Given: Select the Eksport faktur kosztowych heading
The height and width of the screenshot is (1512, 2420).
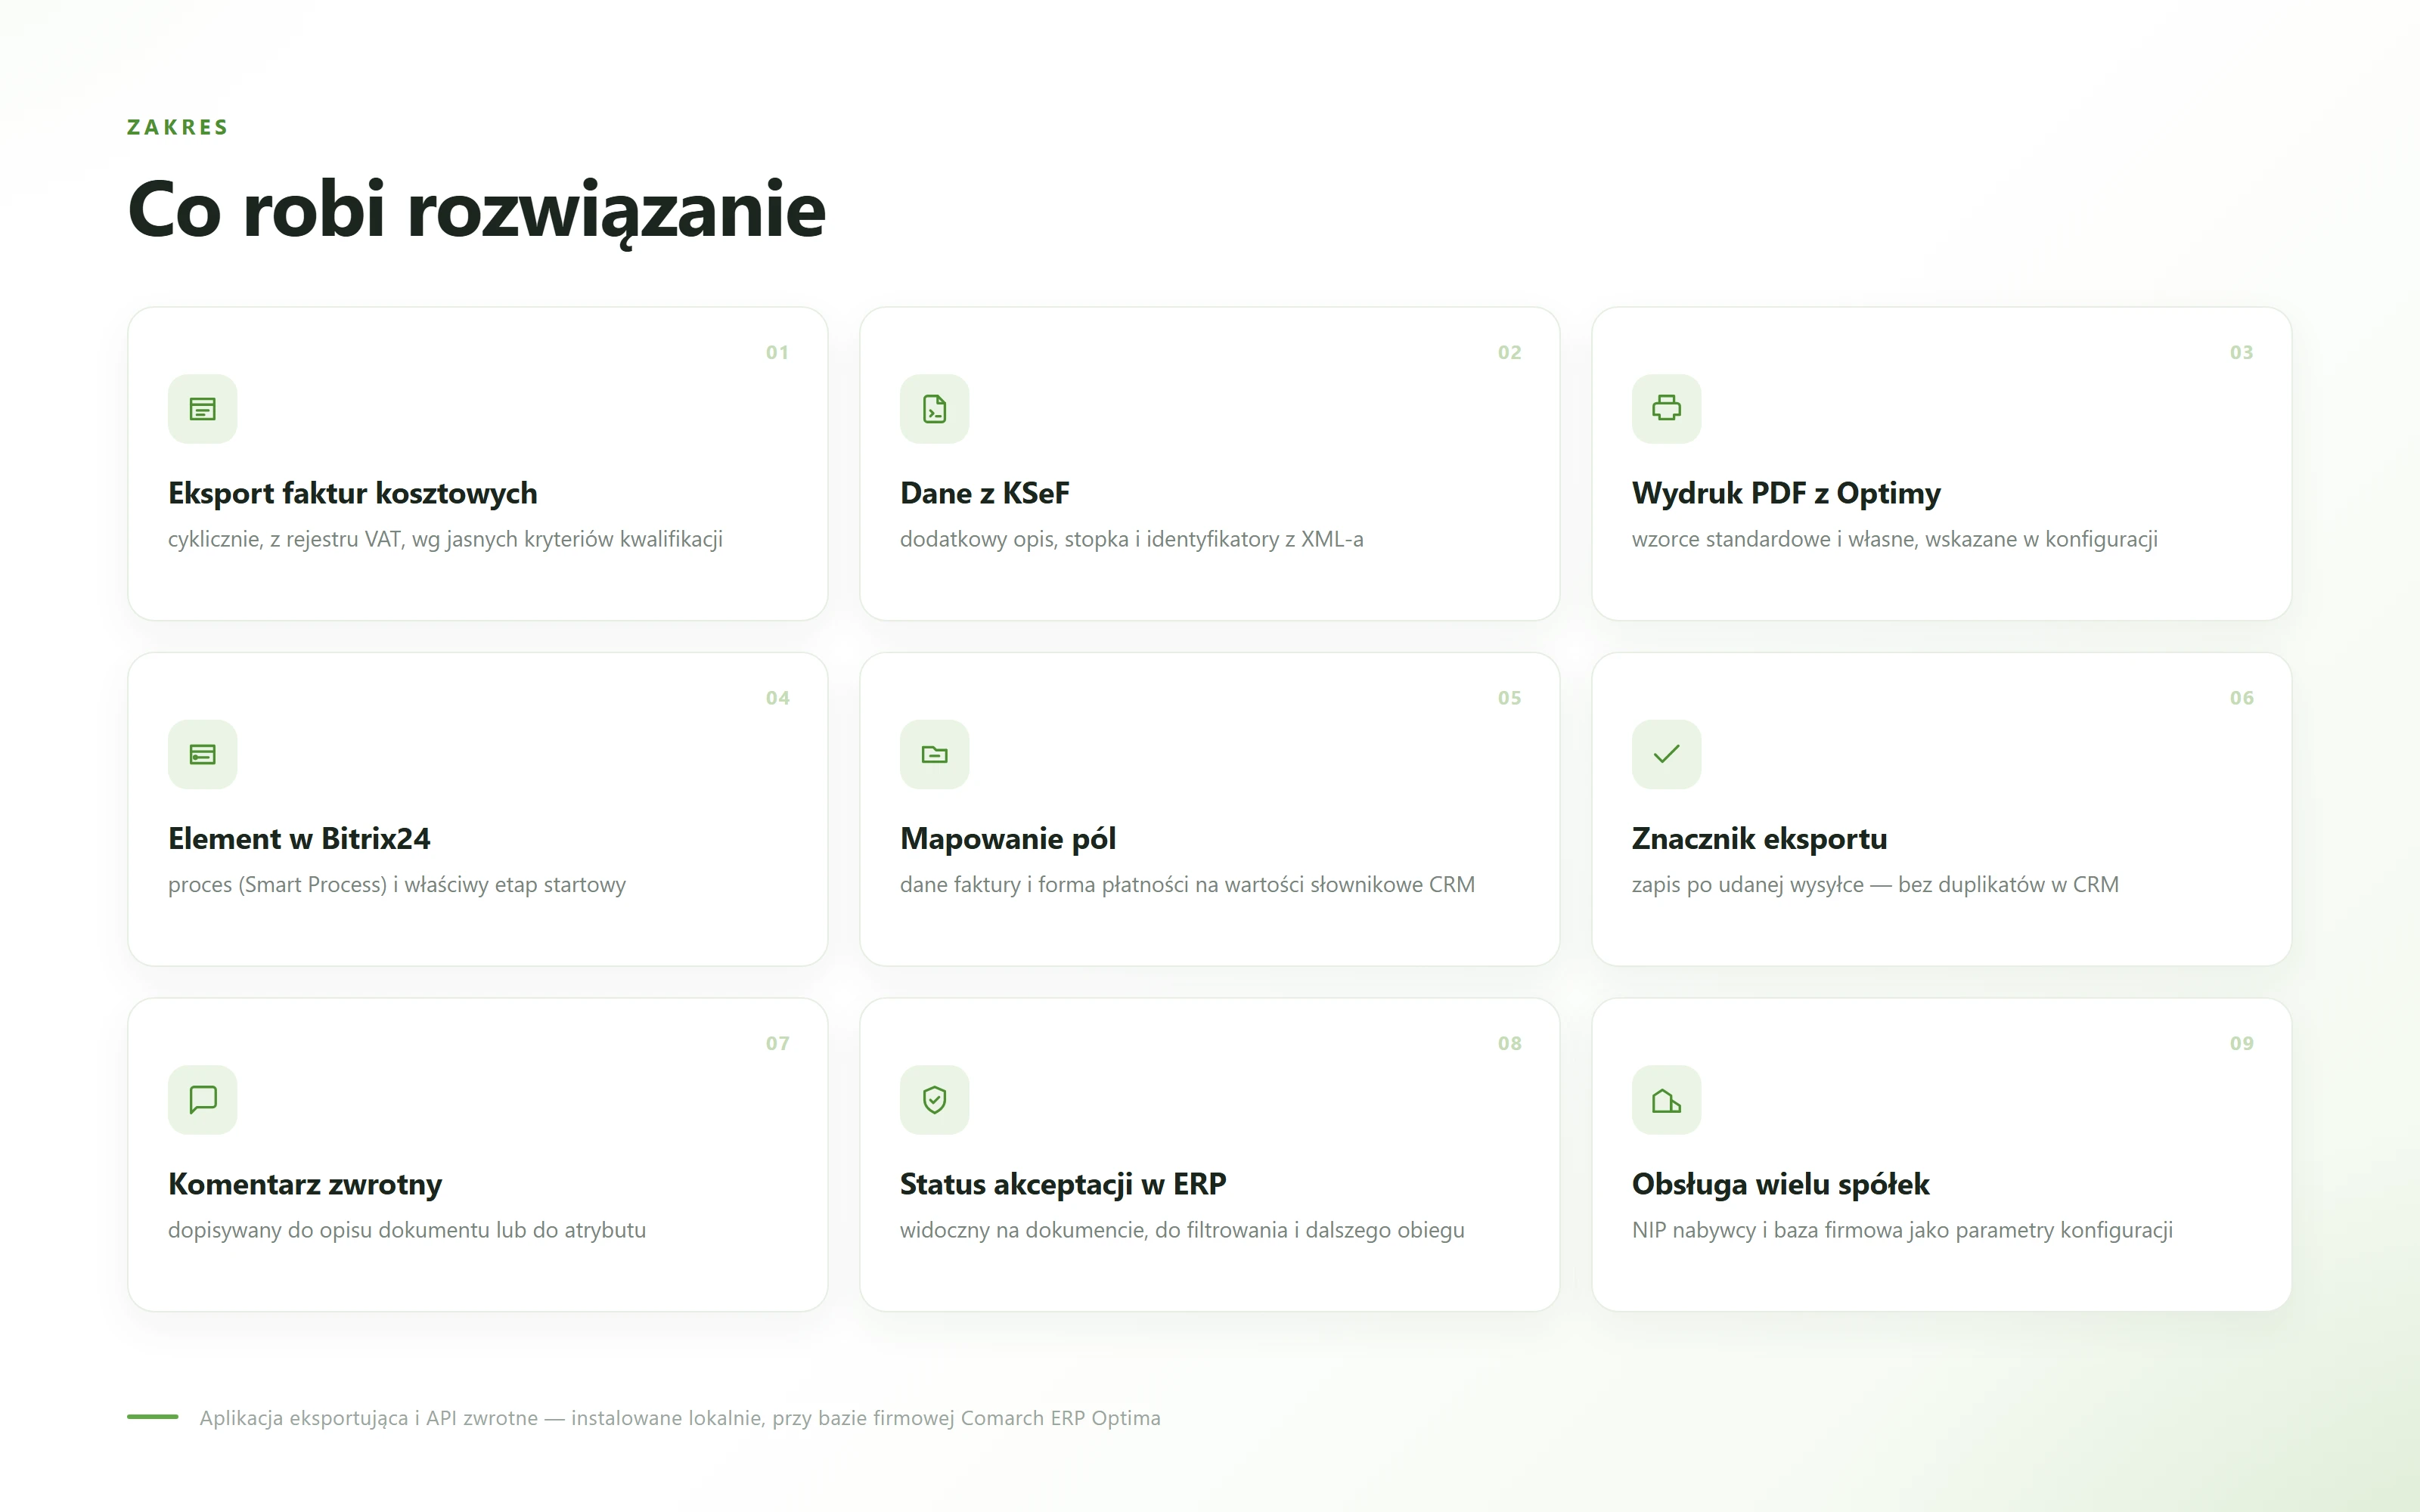Looking at the screenshot, I should [353, 493].
